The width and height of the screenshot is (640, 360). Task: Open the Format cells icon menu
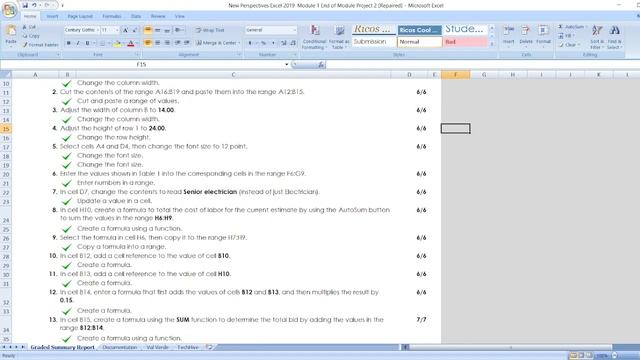pyautogui.click(x=543, y=31)
